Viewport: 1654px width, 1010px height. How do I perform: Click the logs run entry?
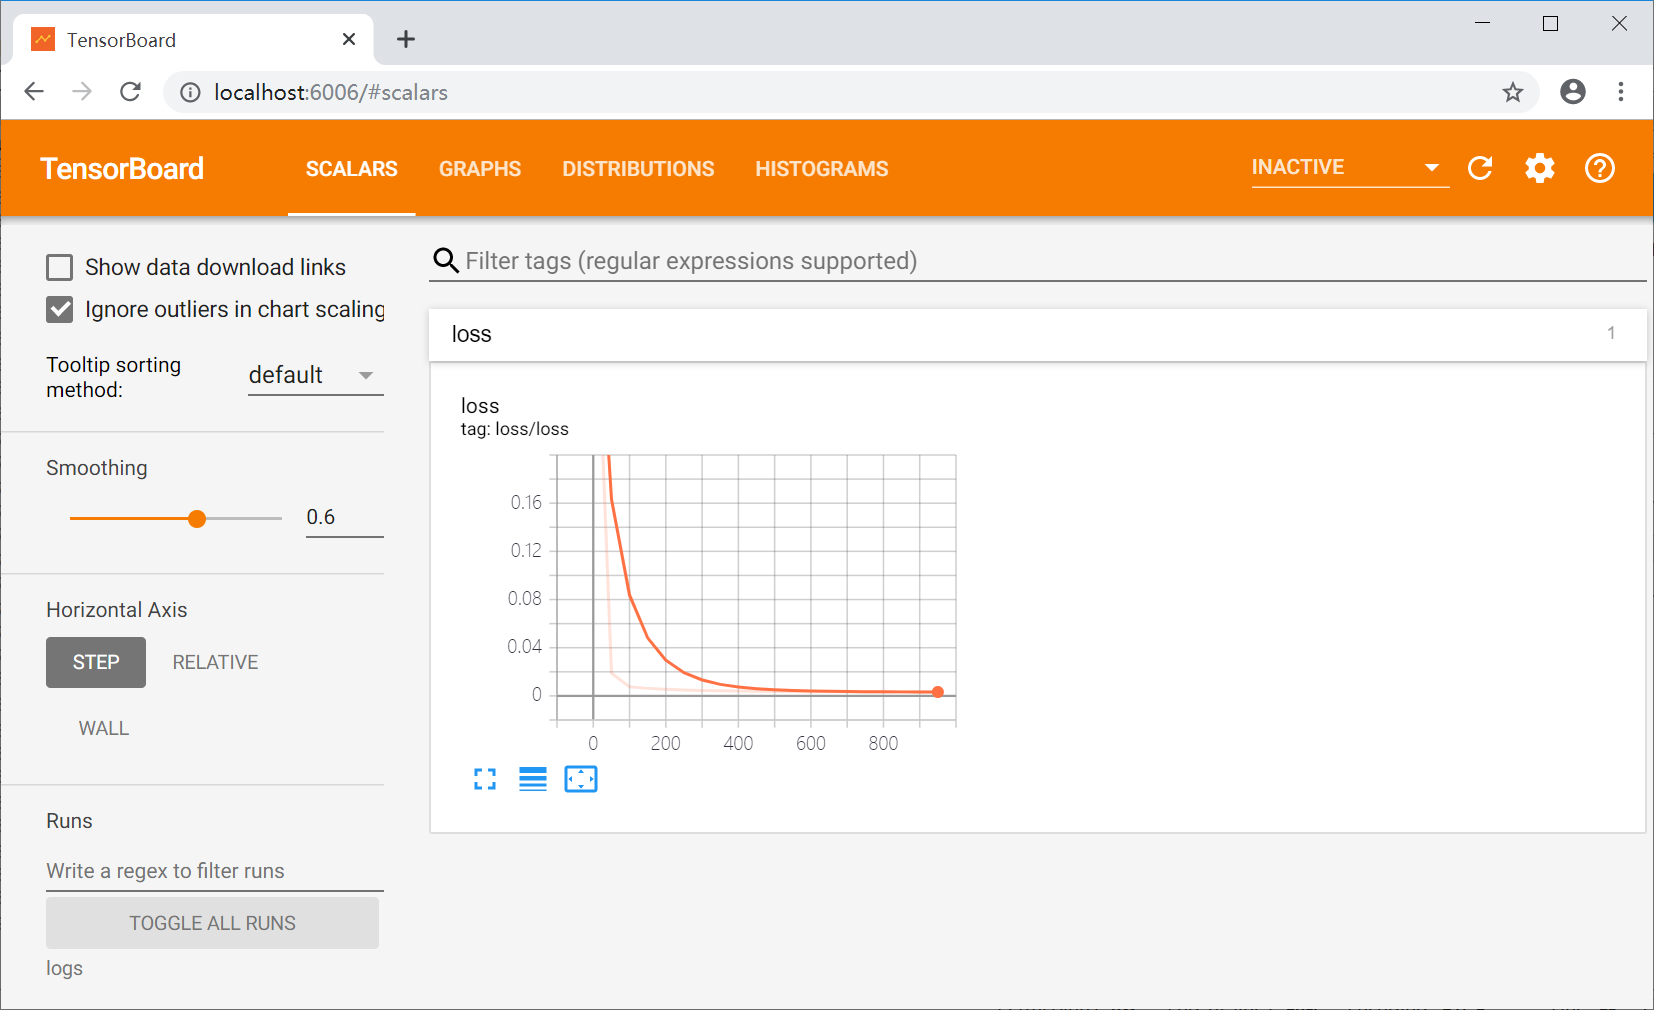64,968
